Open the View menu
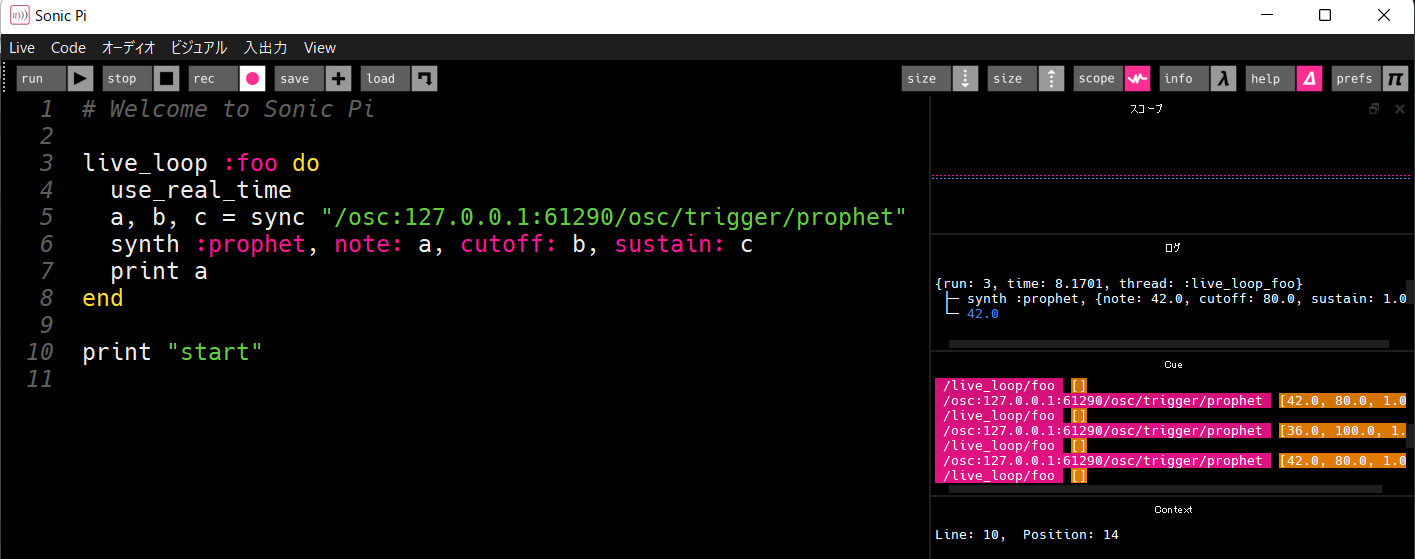Screen dimensions: 1415x559 coord(320,47)
